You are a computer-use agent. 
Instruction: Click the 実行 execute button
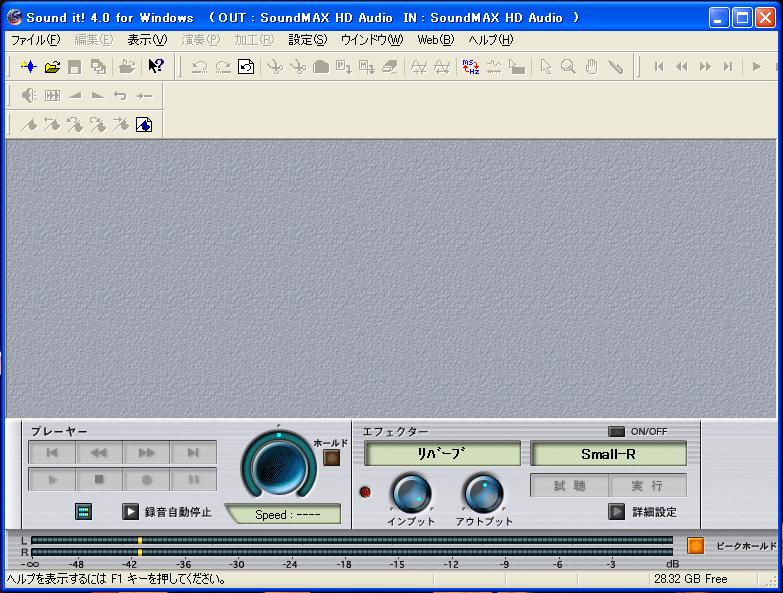(647, 485)
